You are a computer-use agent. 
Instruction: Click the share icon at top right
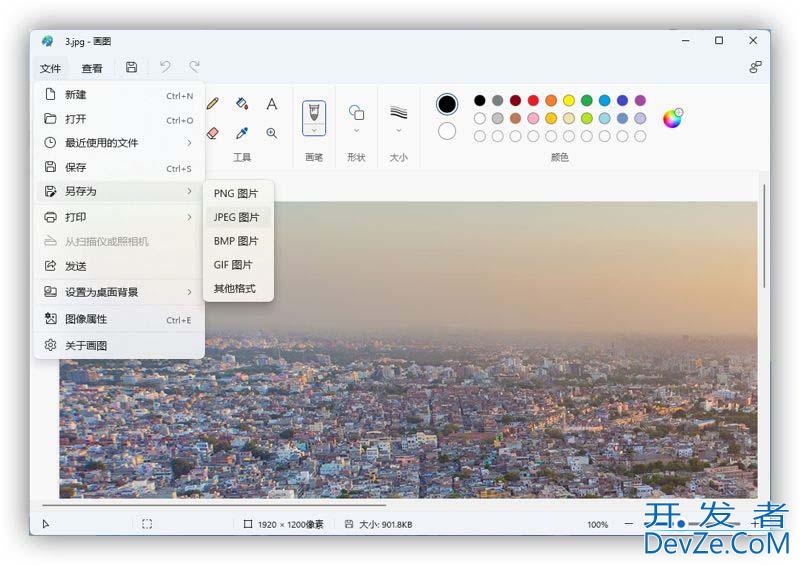pos(755,67)
